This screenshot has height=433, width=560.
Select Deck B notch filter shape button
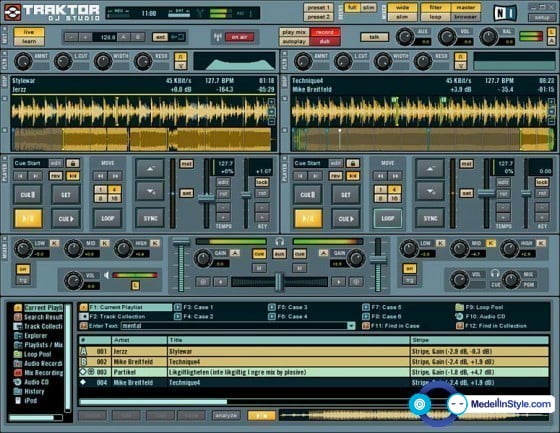pos(460,66)
